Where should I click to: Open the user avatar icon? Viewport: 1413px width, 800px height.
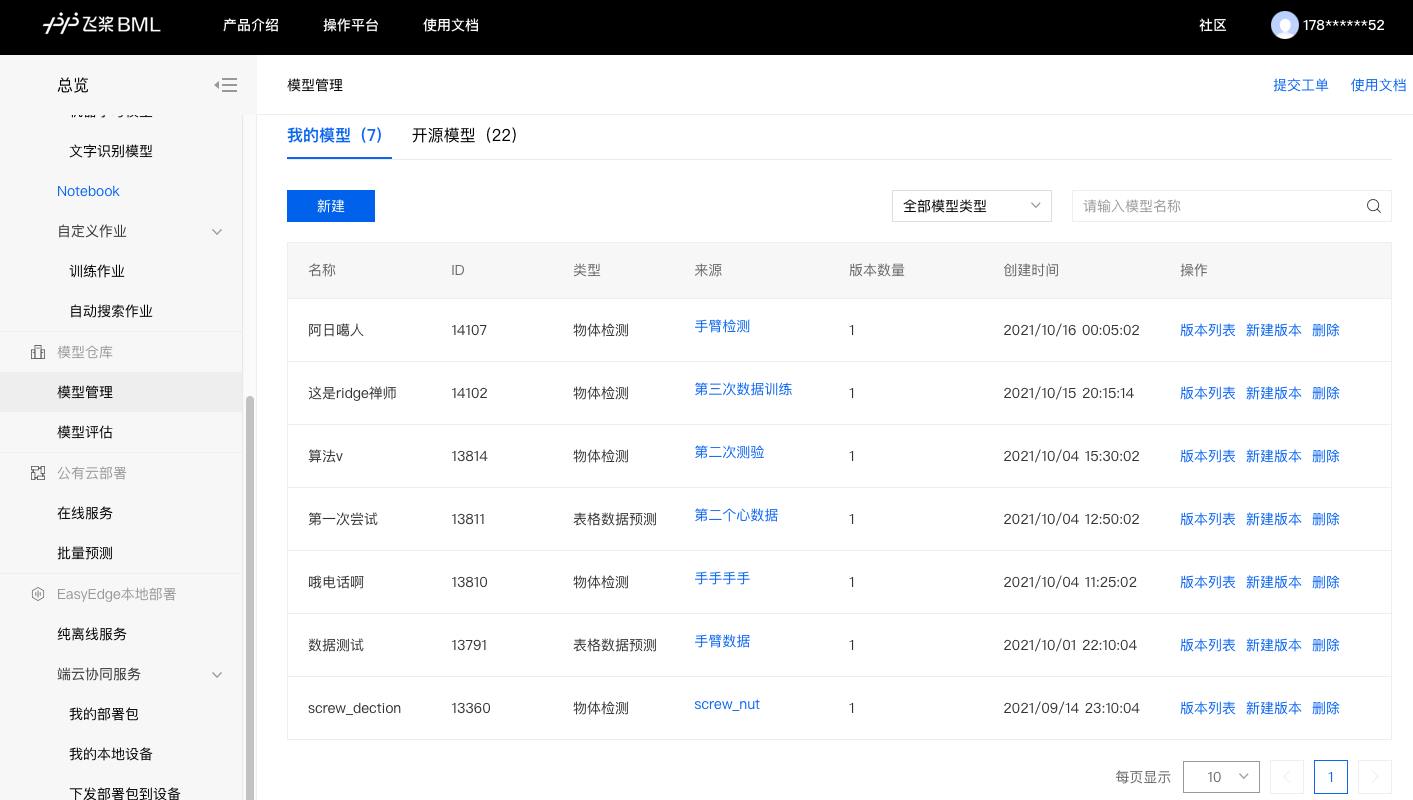tap(1284, 25)
